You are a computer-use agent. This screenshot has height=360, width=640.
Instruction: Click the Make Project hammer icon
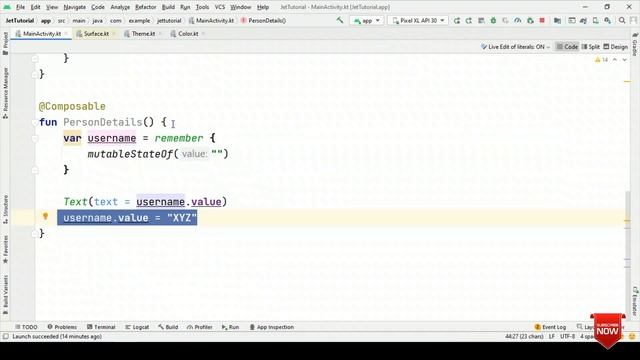(340, 20)
